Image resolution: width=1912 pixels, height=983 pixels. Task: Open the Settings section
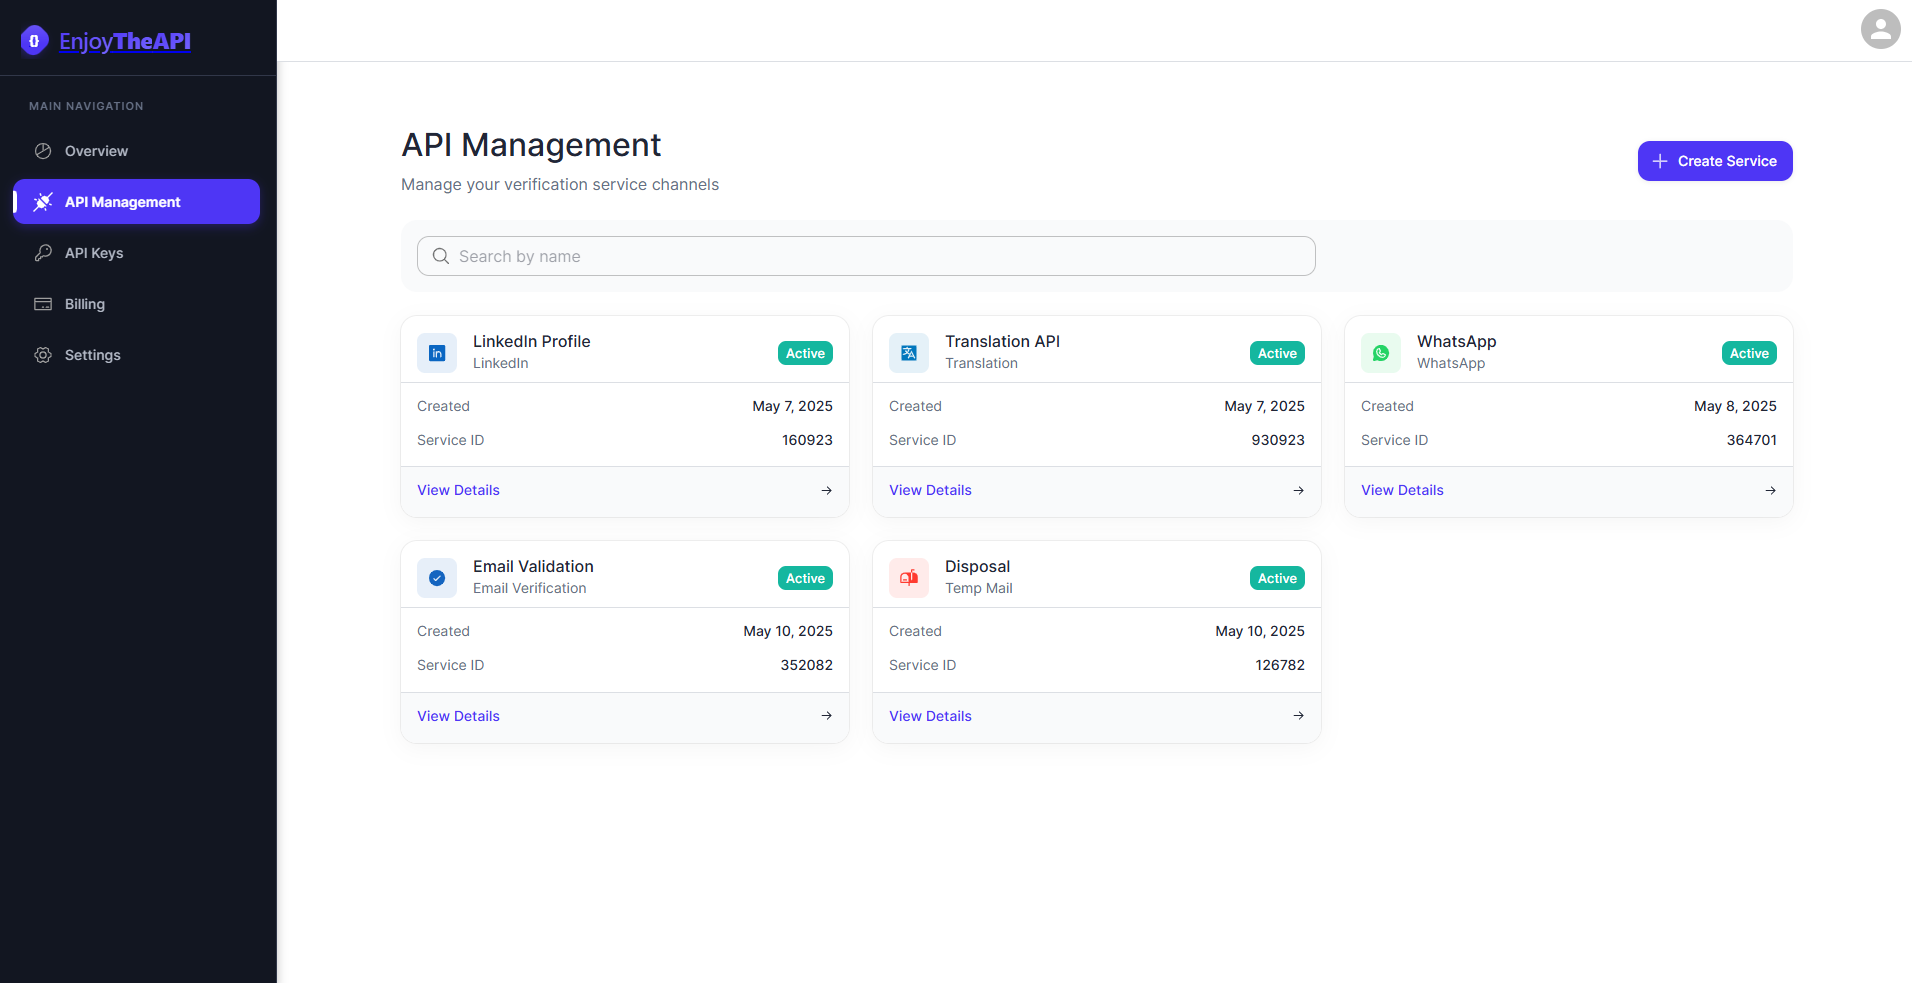coord(136,355)
